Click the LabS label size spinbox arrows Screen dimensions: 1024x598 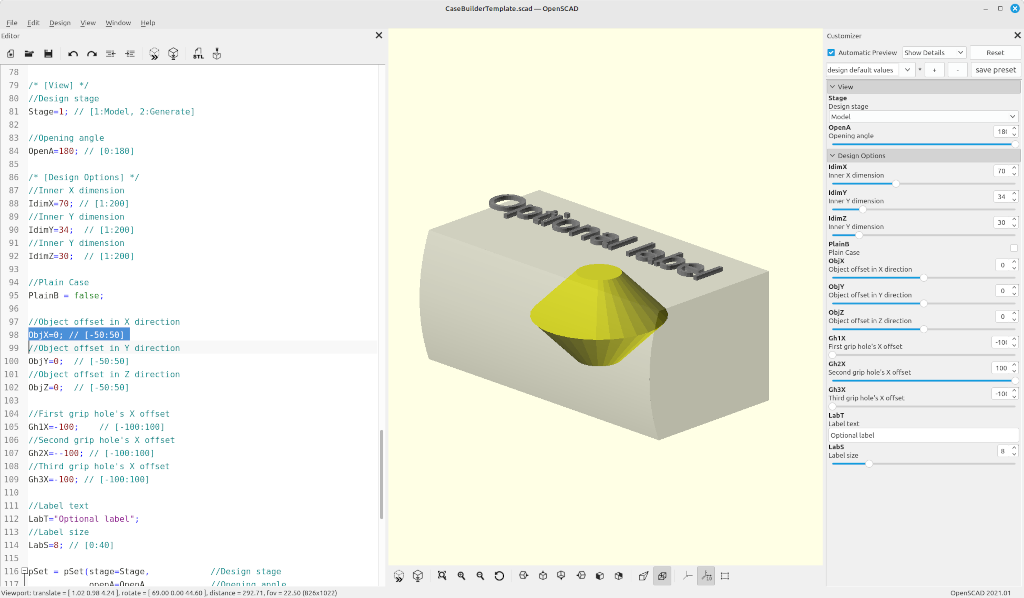tap(1014, 451)
